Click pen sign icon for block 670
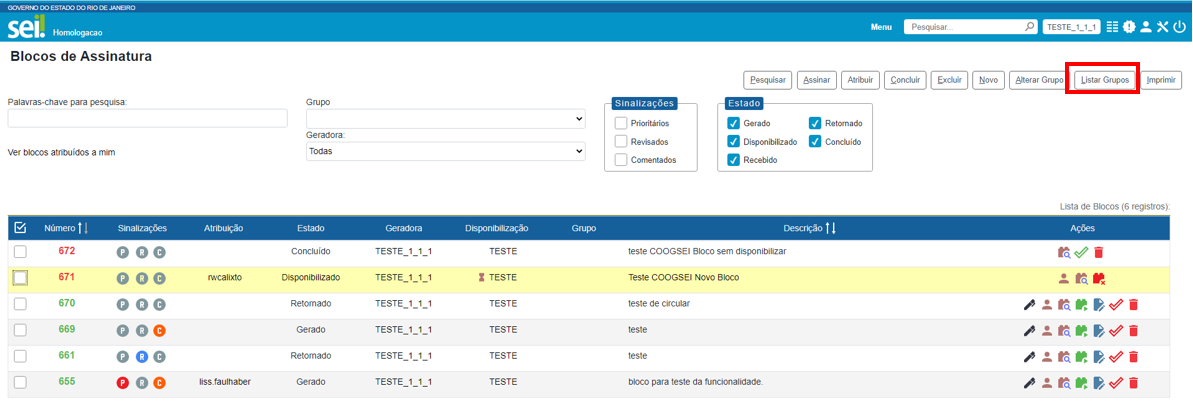 click(x=1030, y=304)
